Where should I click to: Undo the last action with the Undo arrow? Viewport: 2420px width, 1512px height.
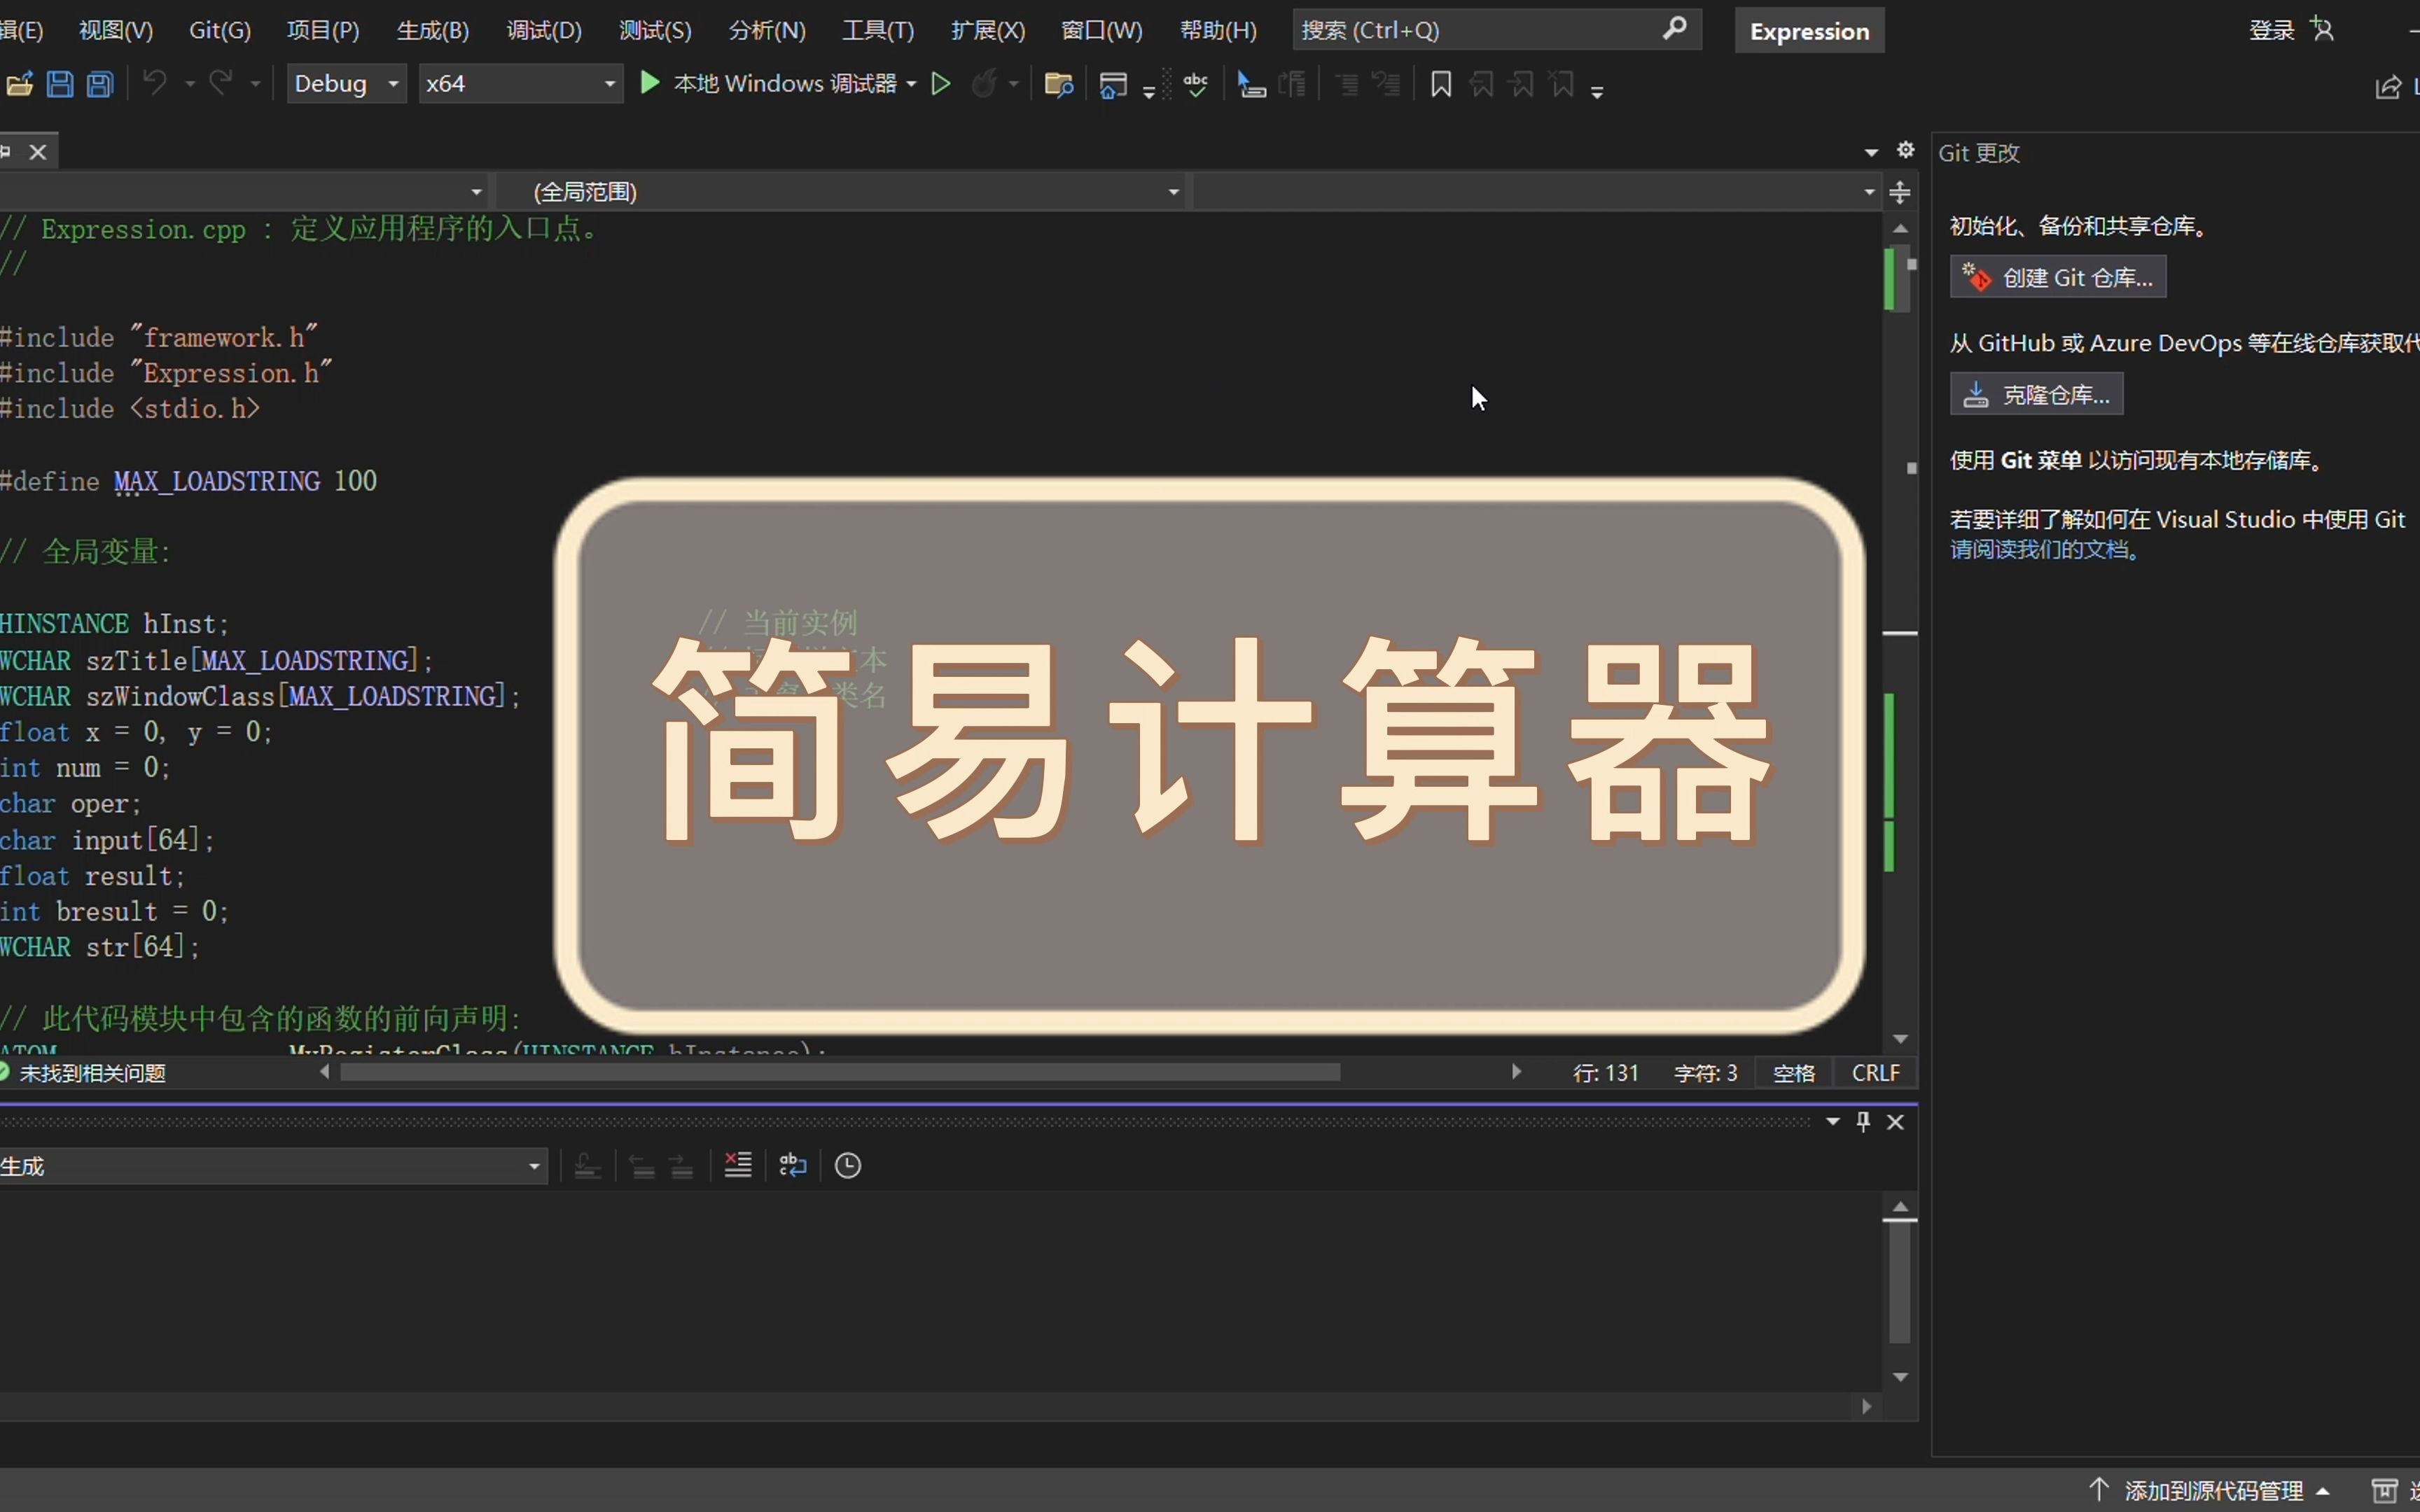click(x=155, y=83)
